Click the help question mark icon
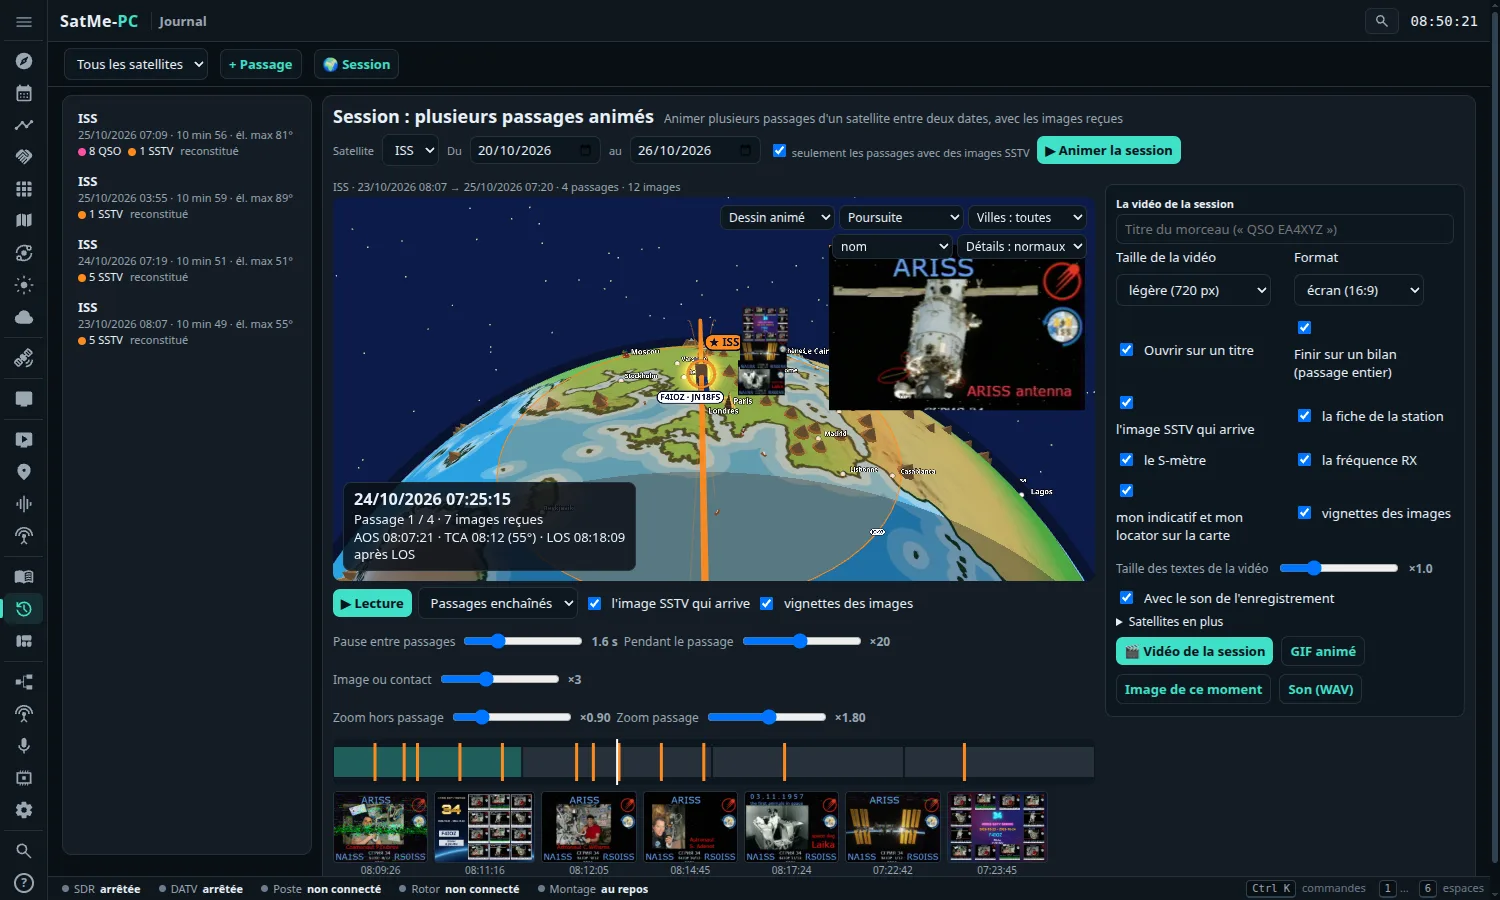 [24, 883]
